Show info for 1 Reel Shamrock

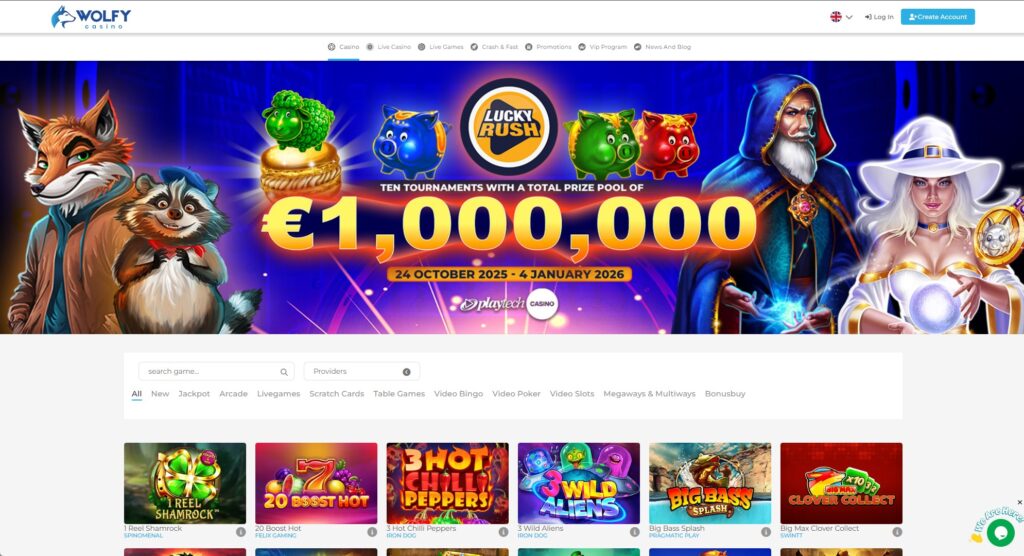point(240,532)
